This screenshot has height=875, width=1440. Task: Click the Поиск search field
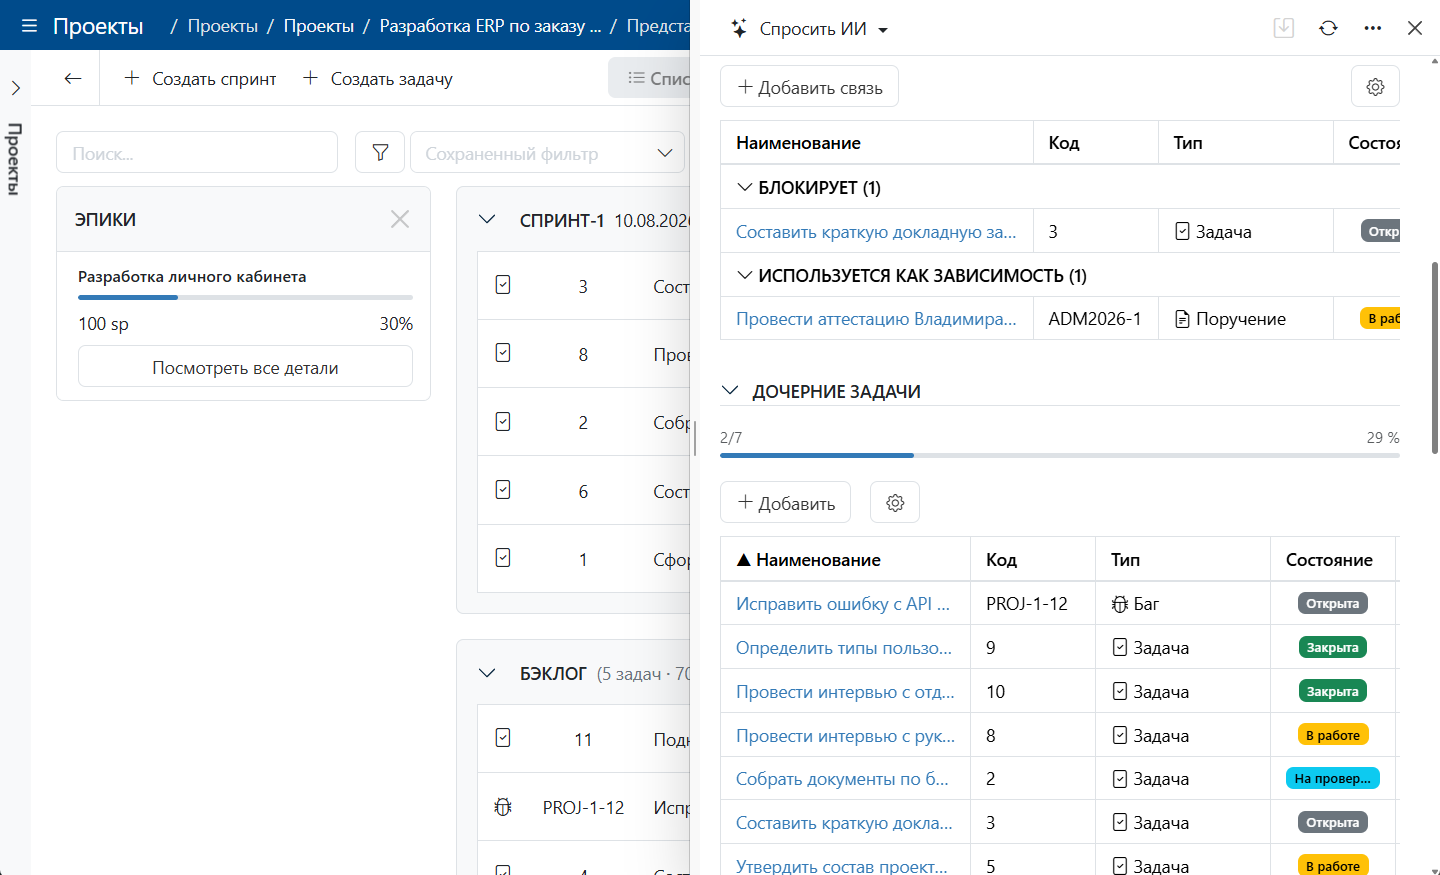tap(197, 152)
